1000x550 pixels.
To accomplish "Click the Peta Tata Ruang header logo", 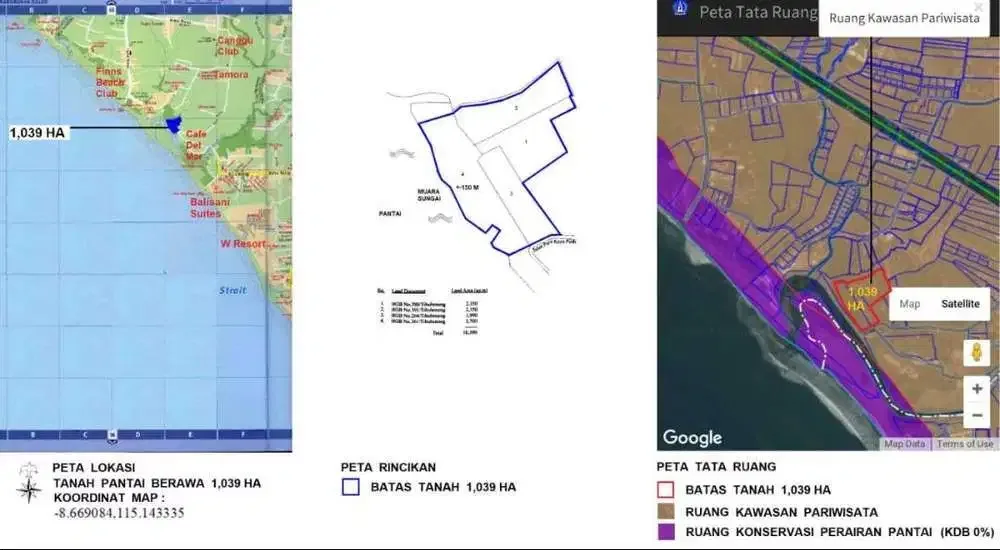I will tap(680, 8).
